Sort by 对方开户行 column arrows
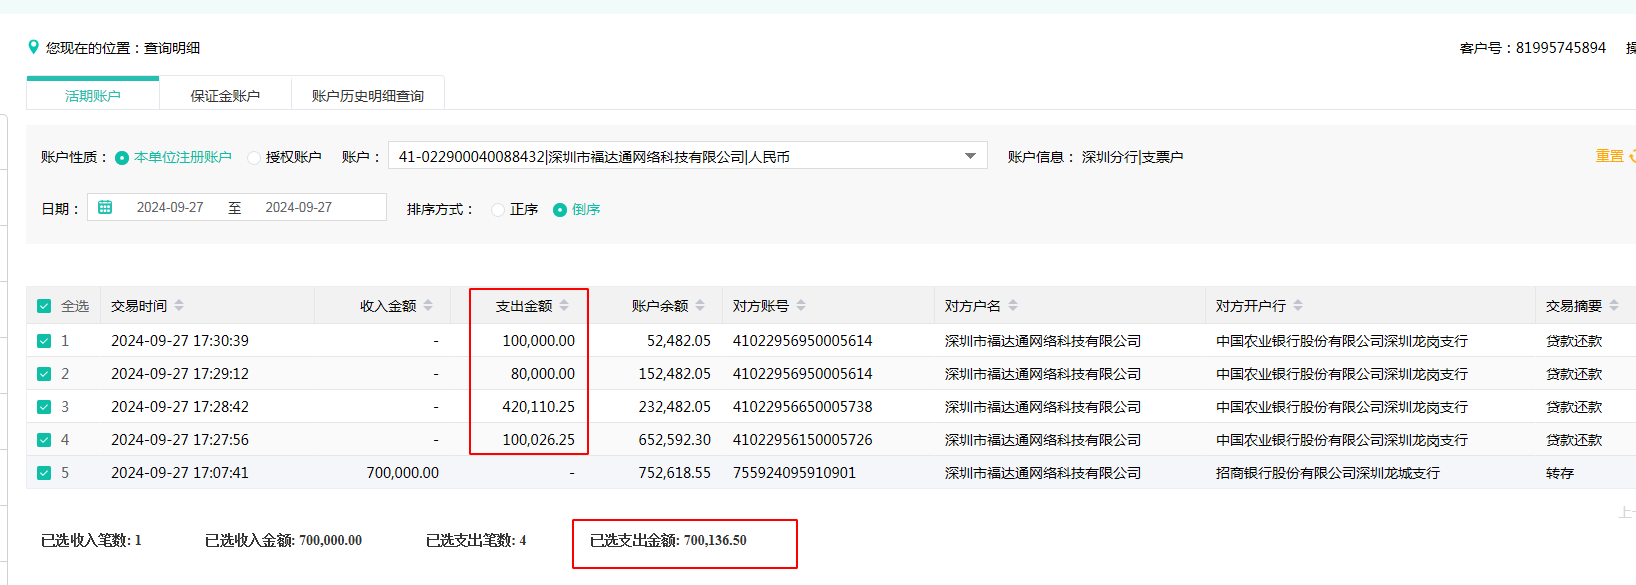Screen dimensions: 1636x585 tap(1298, 306)
